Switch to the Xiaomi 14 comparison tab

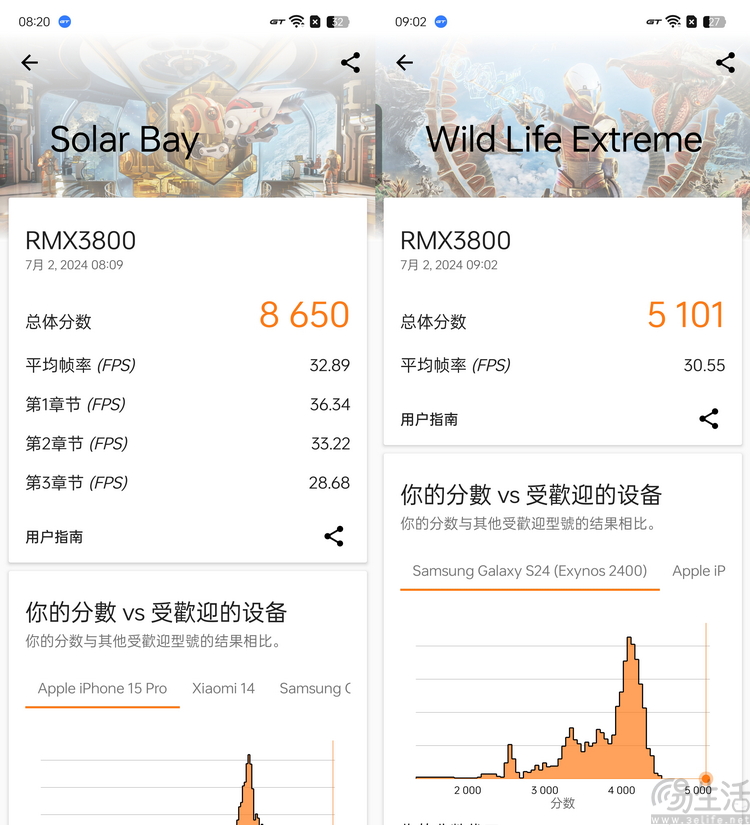pyautogui.click(x=223, y=688)
